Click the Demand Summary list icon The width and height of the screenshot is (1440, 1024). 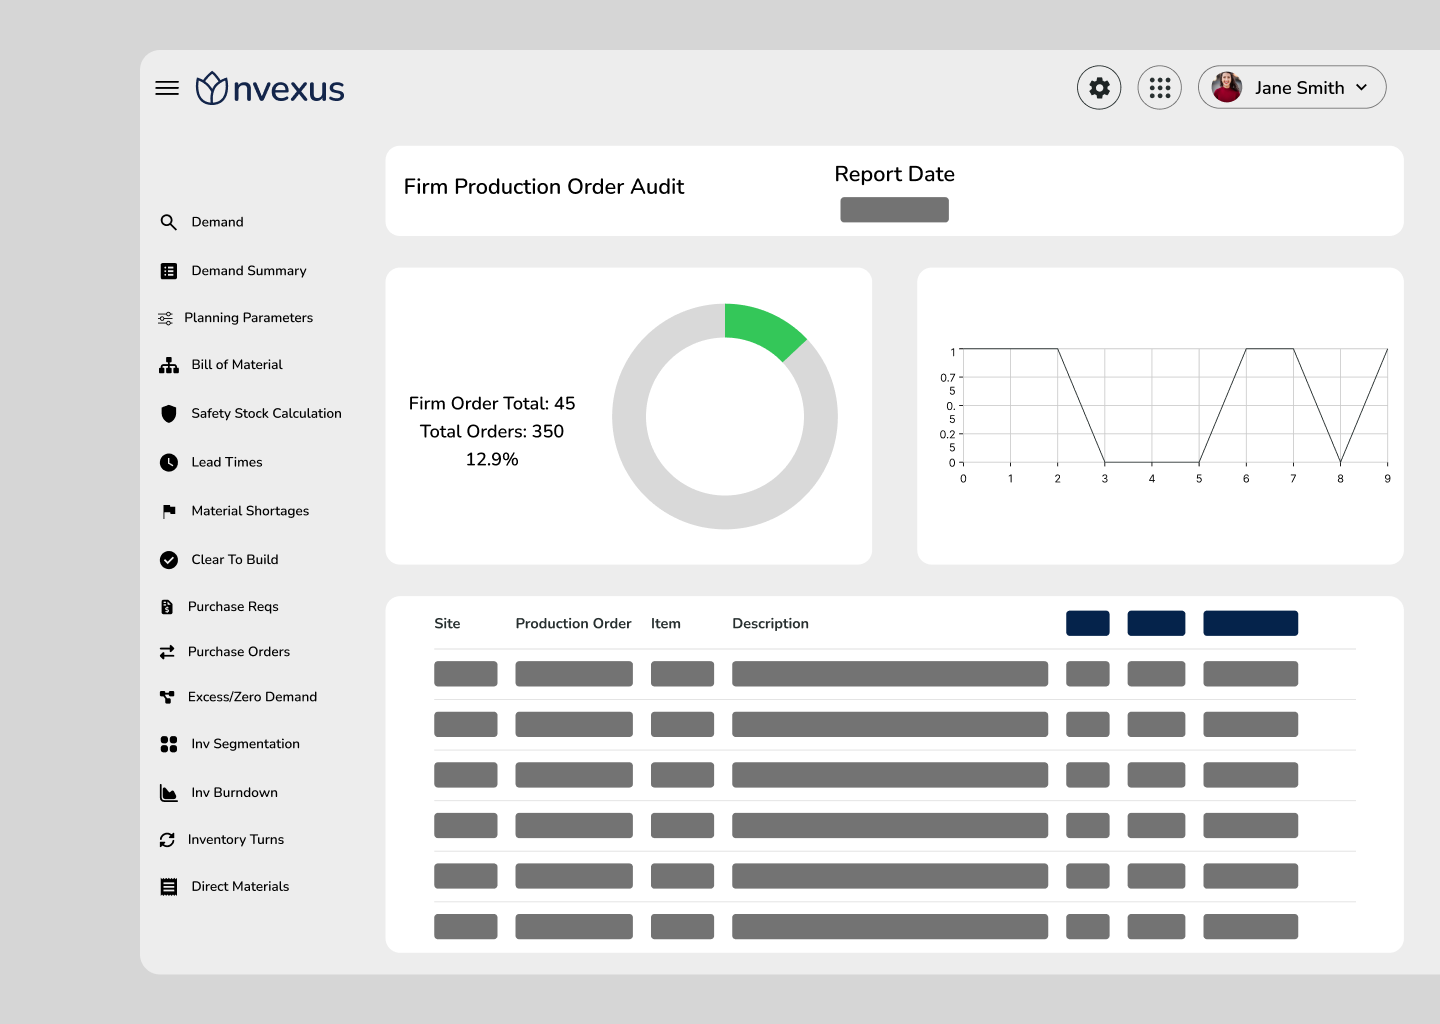tap(169, 271)
